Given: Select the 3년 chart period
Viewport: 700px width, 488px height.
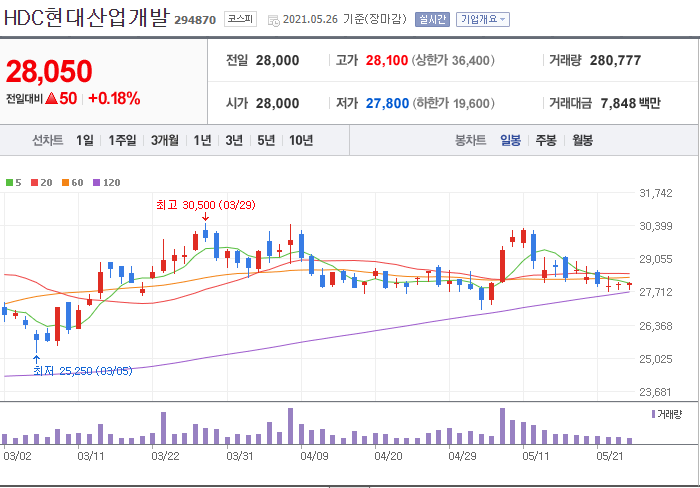Looking at the screenshot, I should [234, 140].
